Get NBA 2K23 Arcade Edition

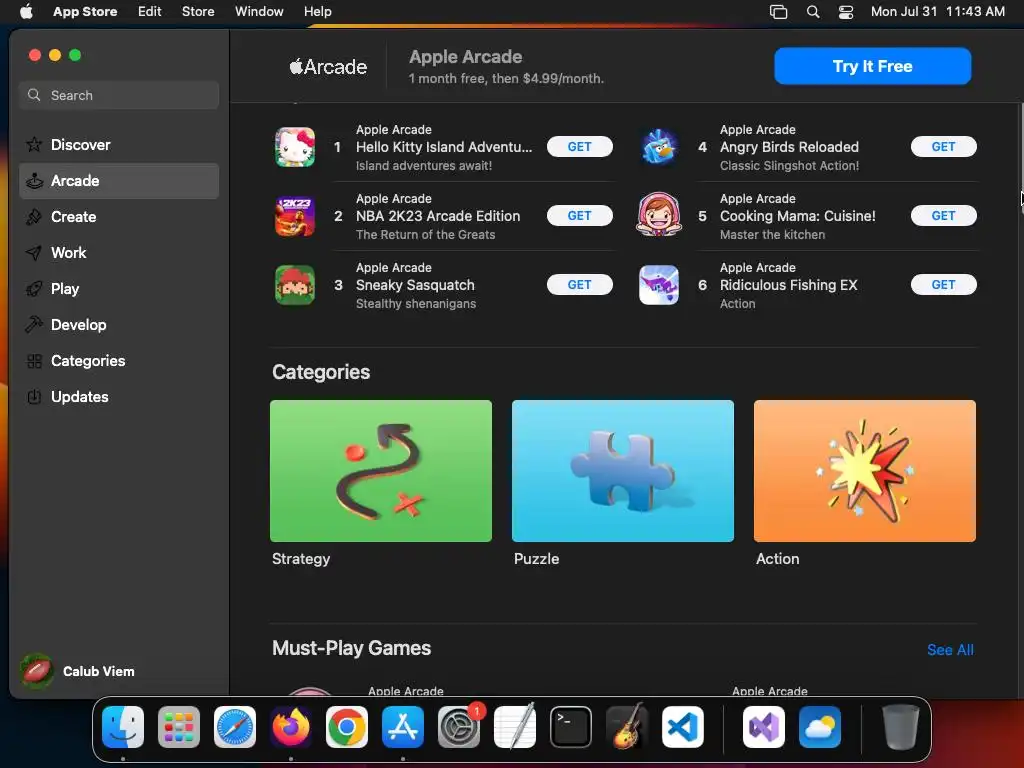pos(579,216)
